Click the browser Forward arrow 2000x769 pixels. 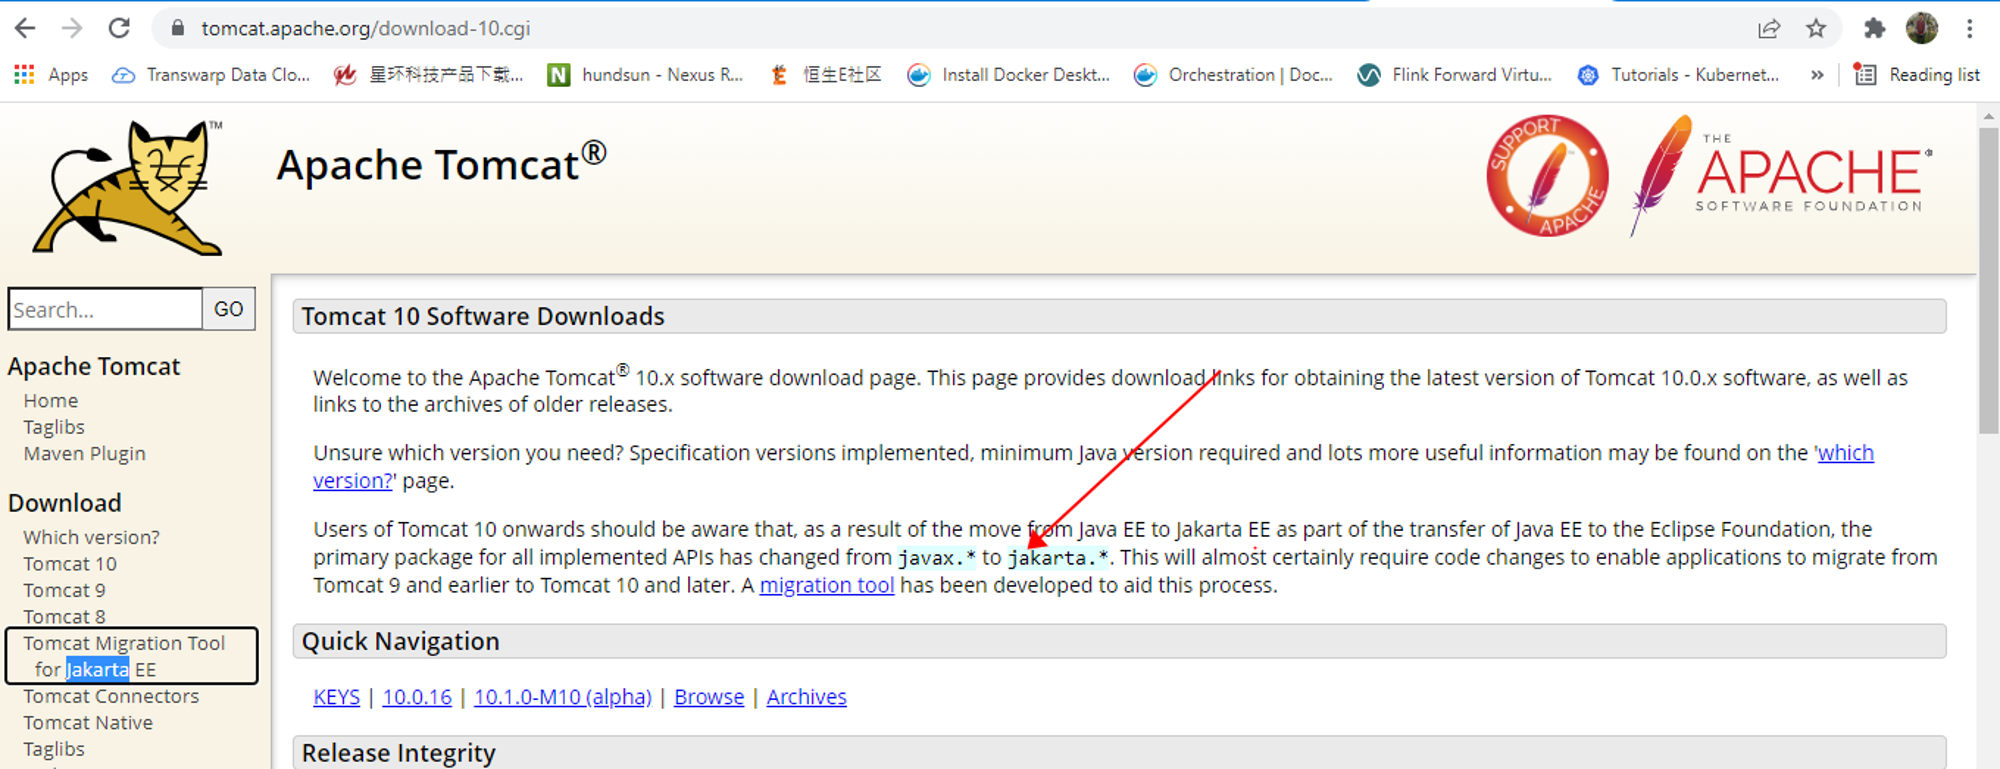tap(72, 28)
